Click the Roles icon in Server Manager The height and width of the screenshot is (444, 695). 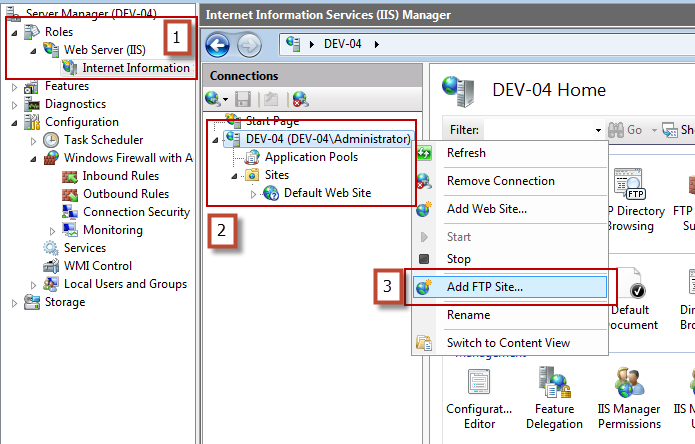[x=32, y=32]
